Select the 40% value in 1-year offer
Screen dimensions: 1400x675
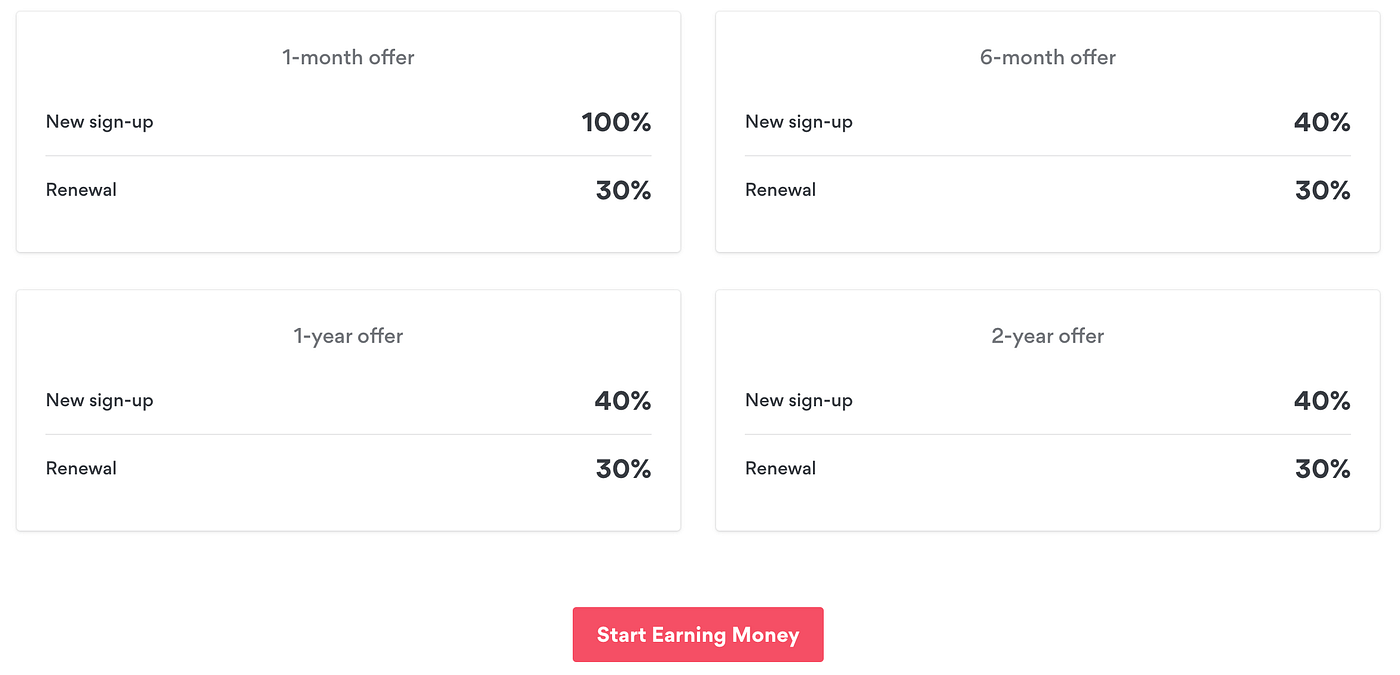623,401
